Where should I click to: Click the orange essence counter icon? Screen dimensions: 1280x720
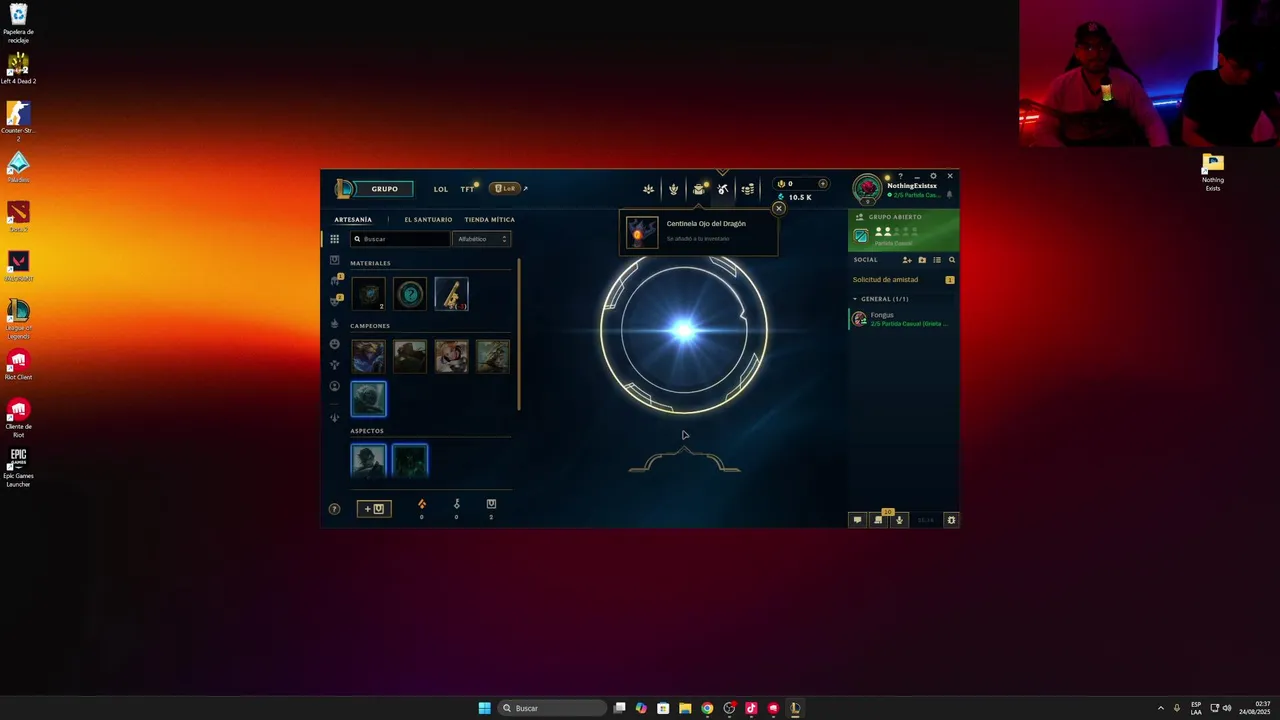point(421,504)
